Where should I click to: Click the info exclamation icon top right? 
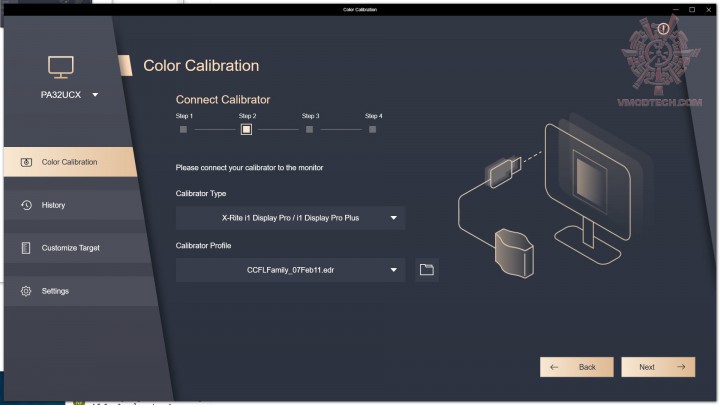point(663,28)
